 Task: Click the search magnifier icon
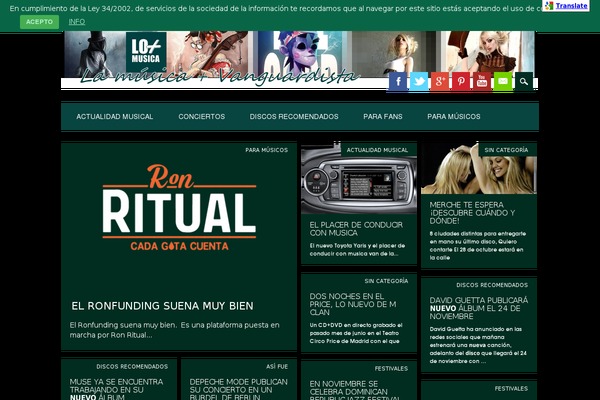[524, 81]
